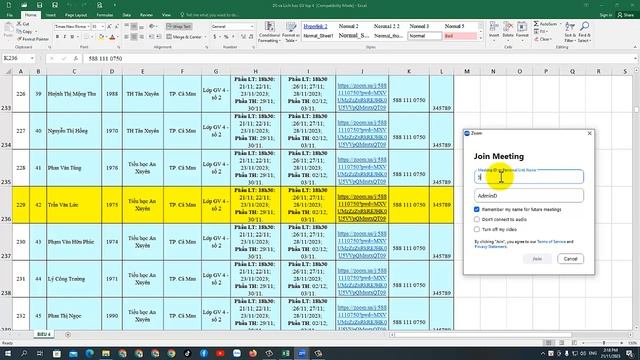Enable Don't connect to audio checkbox
The height and width of the screenshot is (360, 640).
476,219
